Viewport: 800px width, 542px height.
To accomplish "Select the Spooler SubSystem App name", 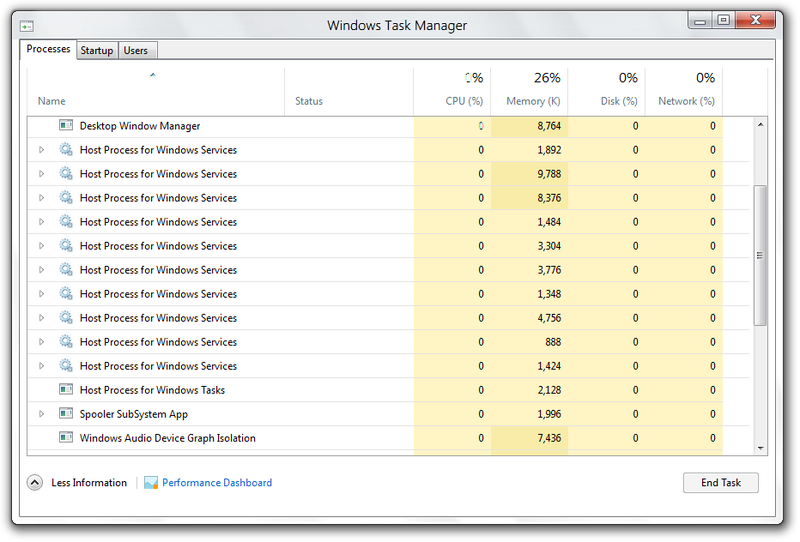I will tap(134, 414).
